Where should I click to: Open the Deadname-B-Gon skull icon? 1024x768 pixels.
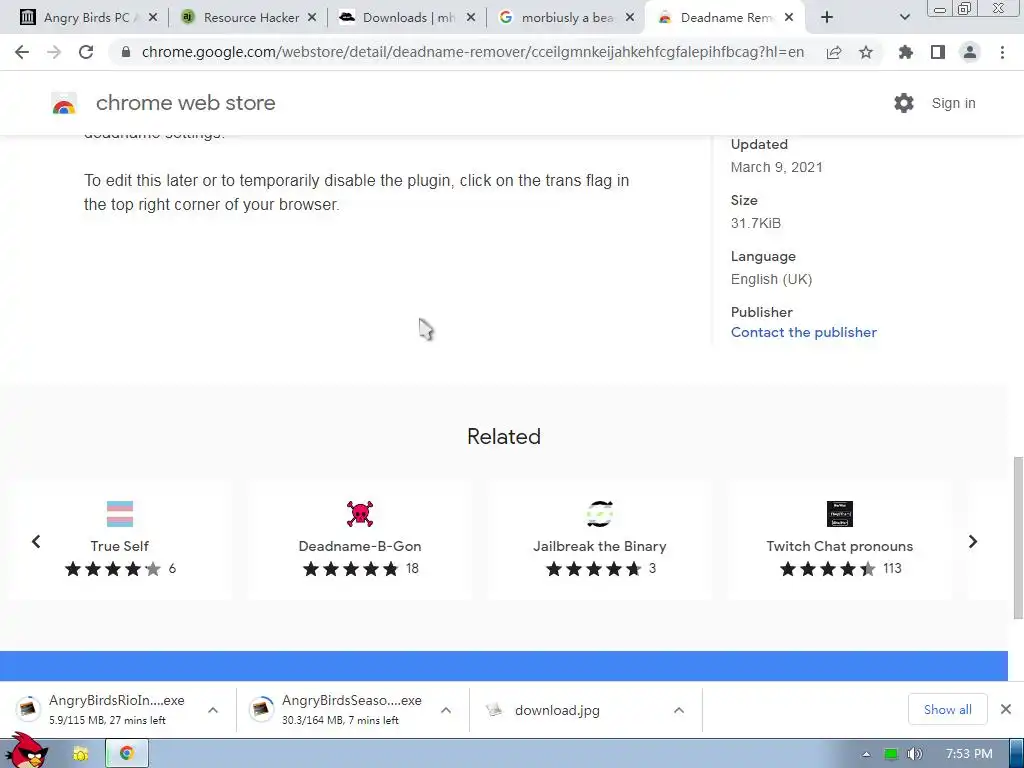360,514
